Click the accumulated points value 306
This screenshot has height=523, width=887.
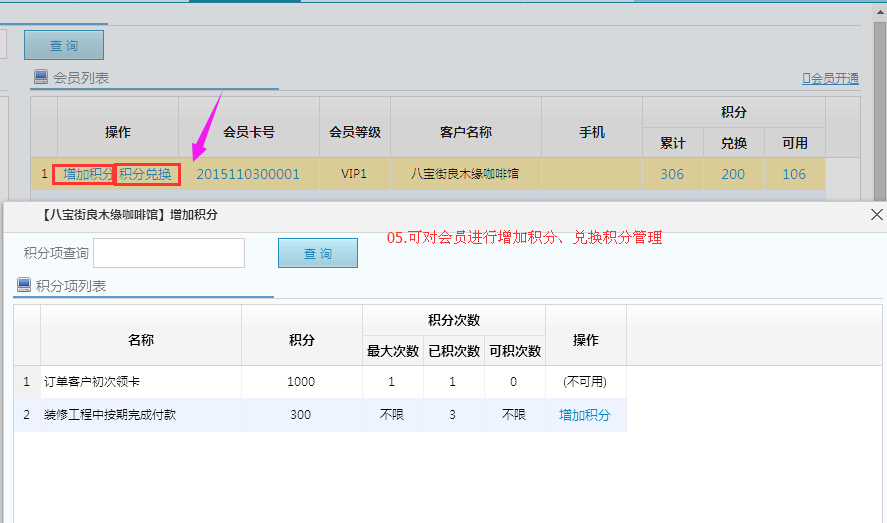tap(672, 174)
